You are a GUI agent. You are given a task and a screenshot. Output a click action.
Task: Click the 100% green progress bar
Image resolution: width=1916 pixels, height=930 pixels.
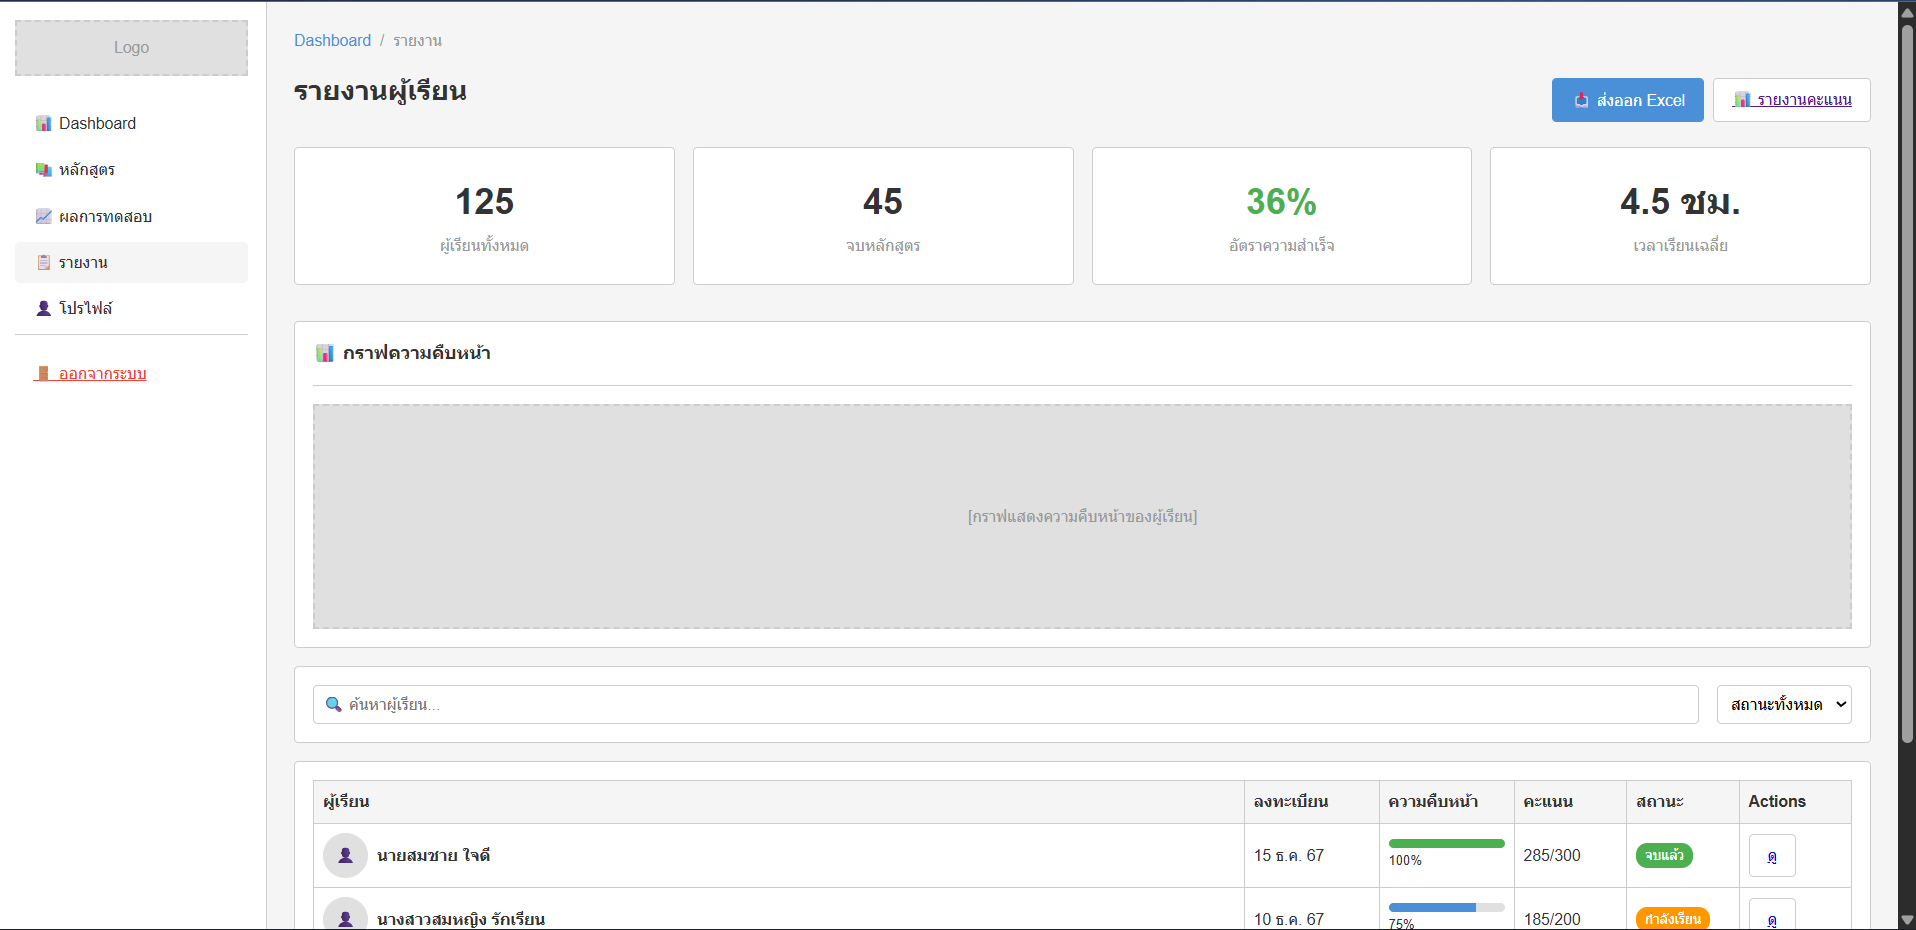1446,843
